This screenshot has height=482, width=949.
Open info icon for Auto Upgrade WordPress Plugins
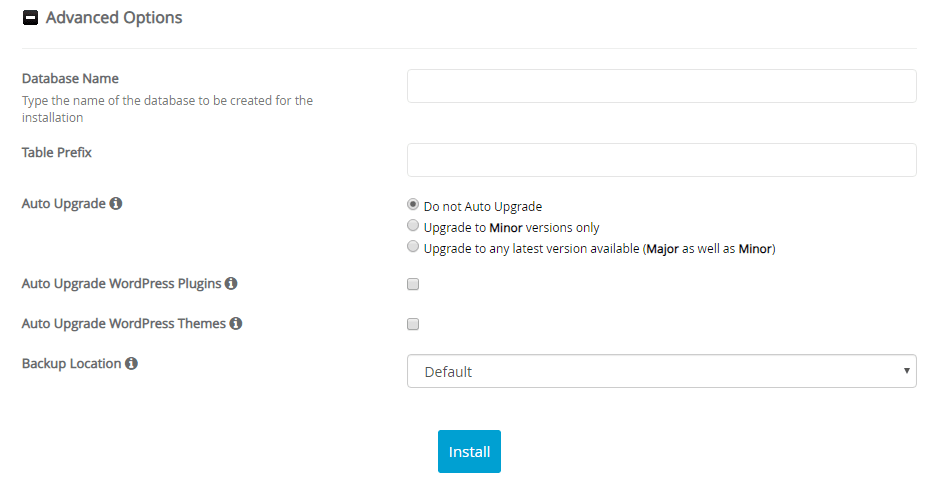coord(231,284)
